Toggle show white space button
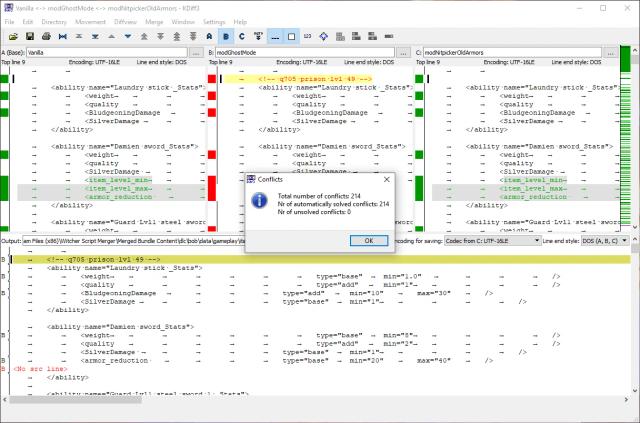640x423 pixels. coord(291,36)
